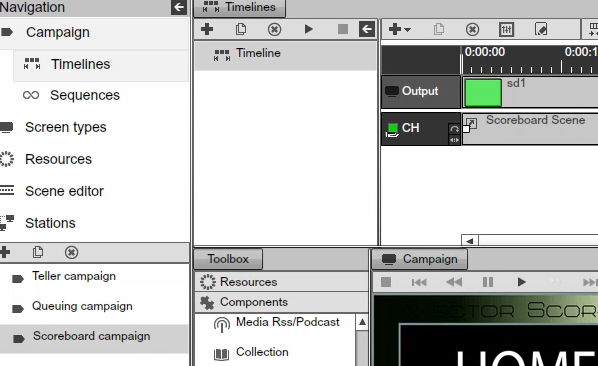Play the selected timeline

coord(309,29)
